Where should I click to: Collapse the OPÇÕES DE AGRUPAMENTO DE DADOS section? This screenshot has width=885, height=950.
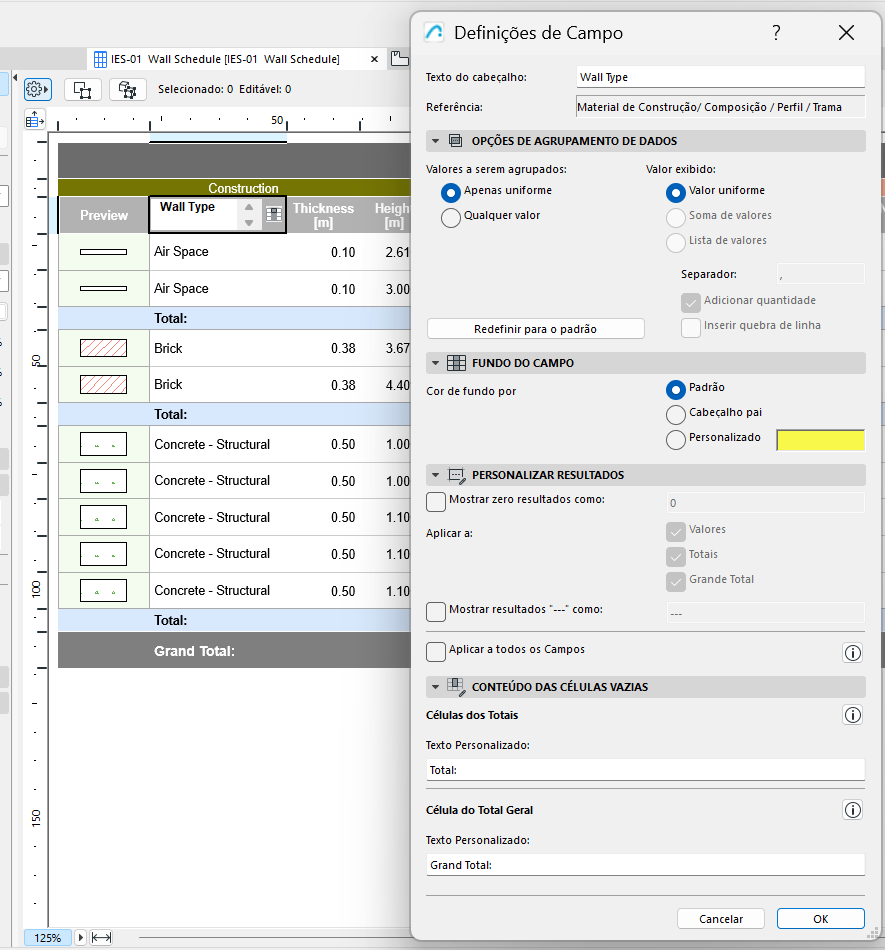[434, 140]
